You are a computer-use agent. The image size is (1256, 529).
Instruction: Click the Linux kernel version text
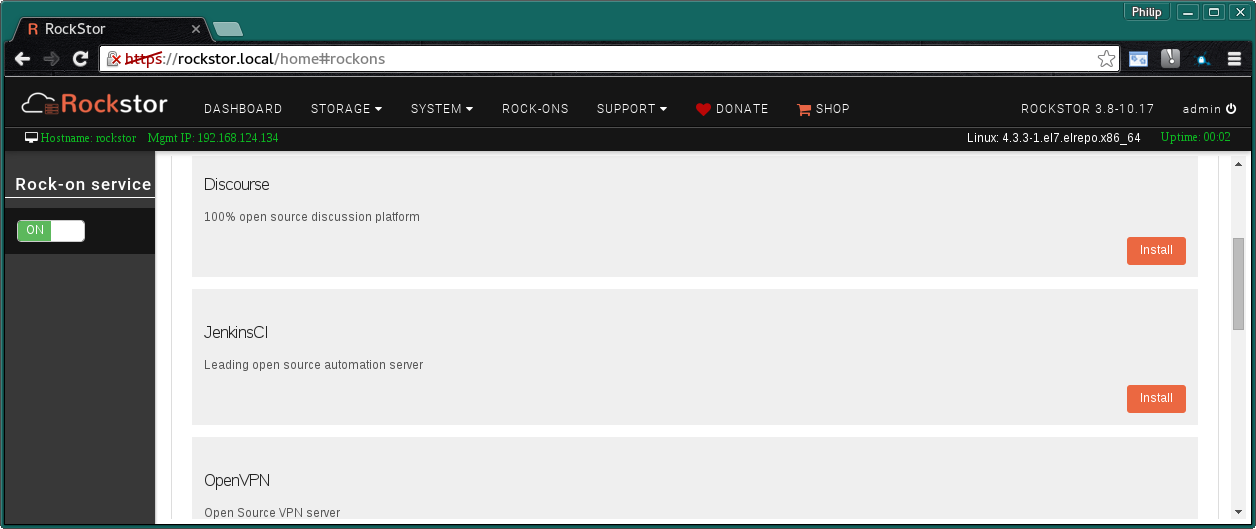pyautogui.click(x=1054, y=138)
